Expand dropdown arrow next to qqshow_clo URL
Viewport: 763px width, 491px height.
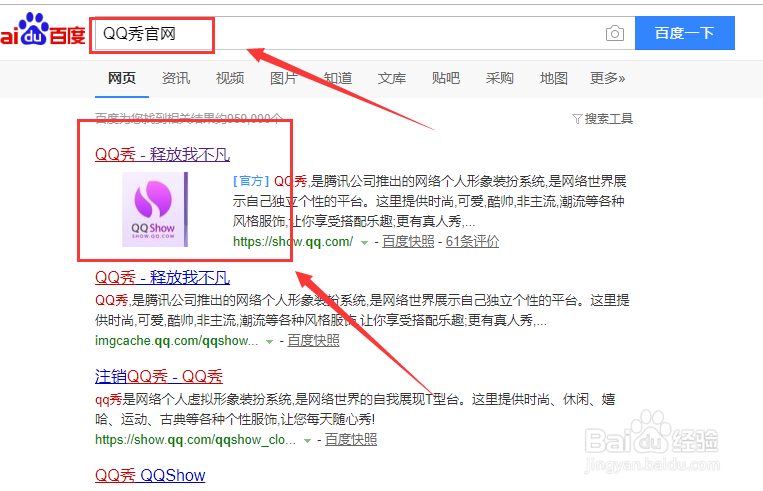307,441
